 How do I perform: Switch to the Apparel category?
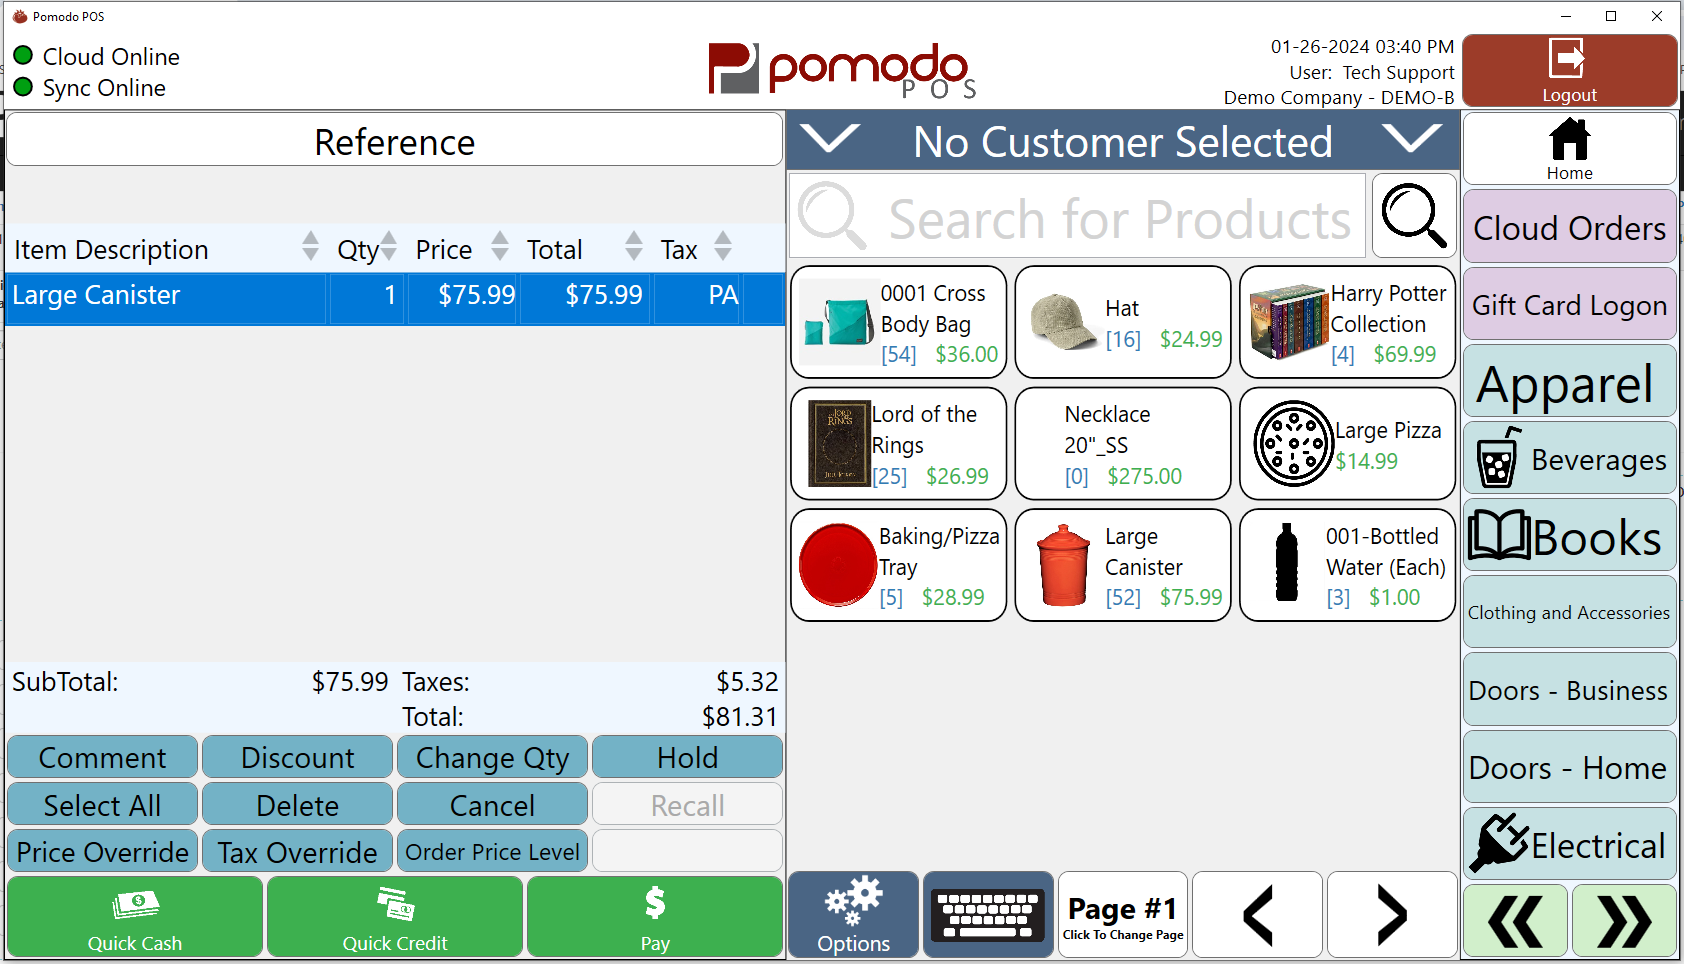tap(1568, 383)
